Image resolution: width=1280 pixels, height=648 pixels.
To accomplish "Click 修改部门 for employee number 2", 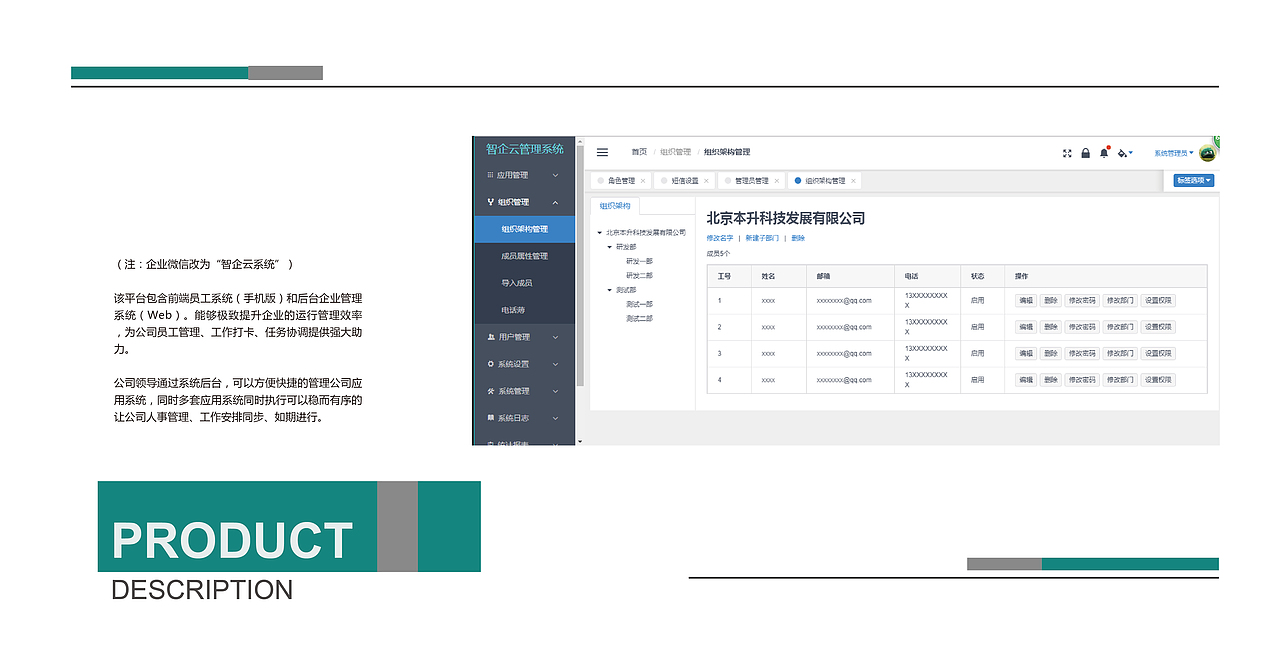I will coord(1120,327).
